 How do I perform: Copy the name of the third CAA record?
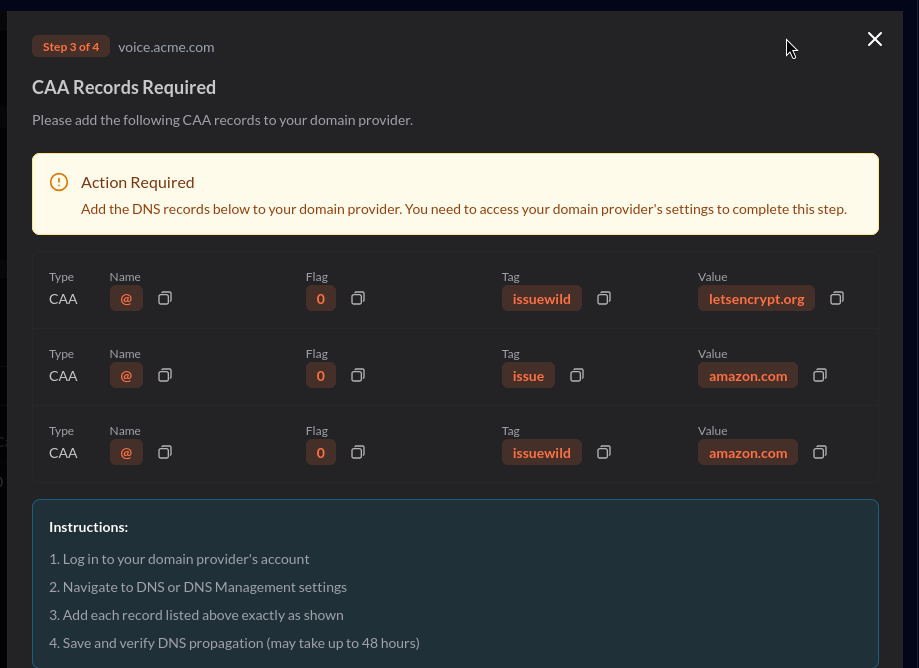(x=165, y=452)
